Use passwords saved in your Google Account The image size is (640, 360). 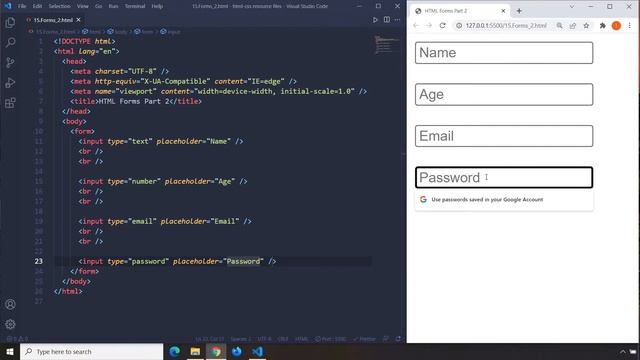[504, 200]
